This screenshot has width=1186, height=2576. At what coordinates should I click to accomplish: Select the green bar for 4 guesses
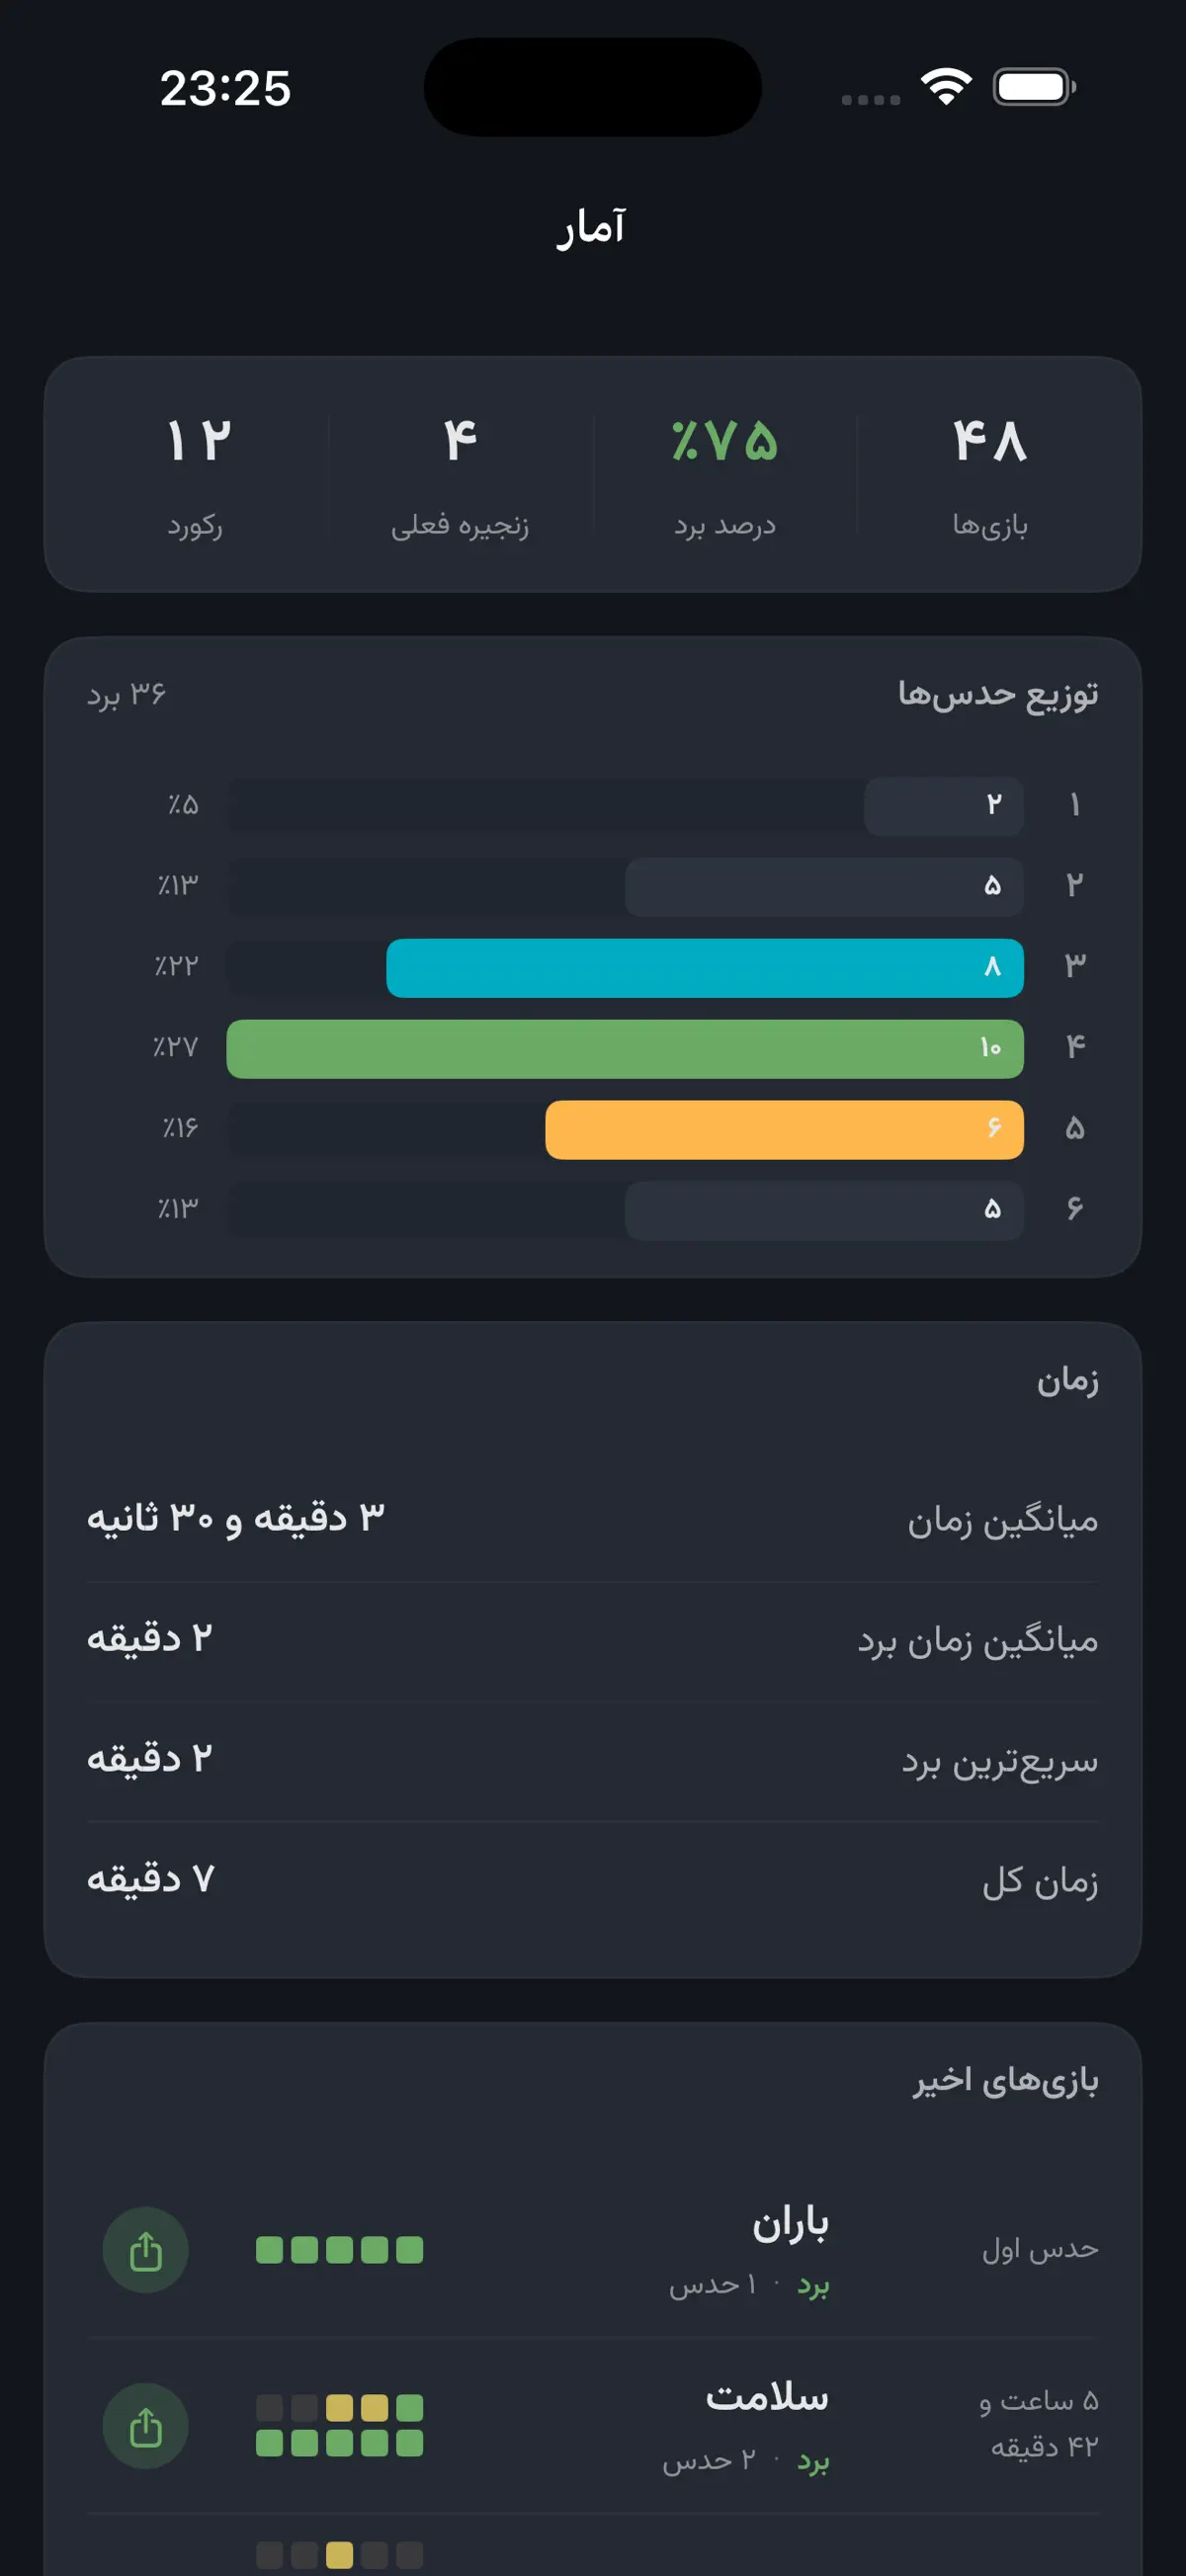coord(625,1048)
